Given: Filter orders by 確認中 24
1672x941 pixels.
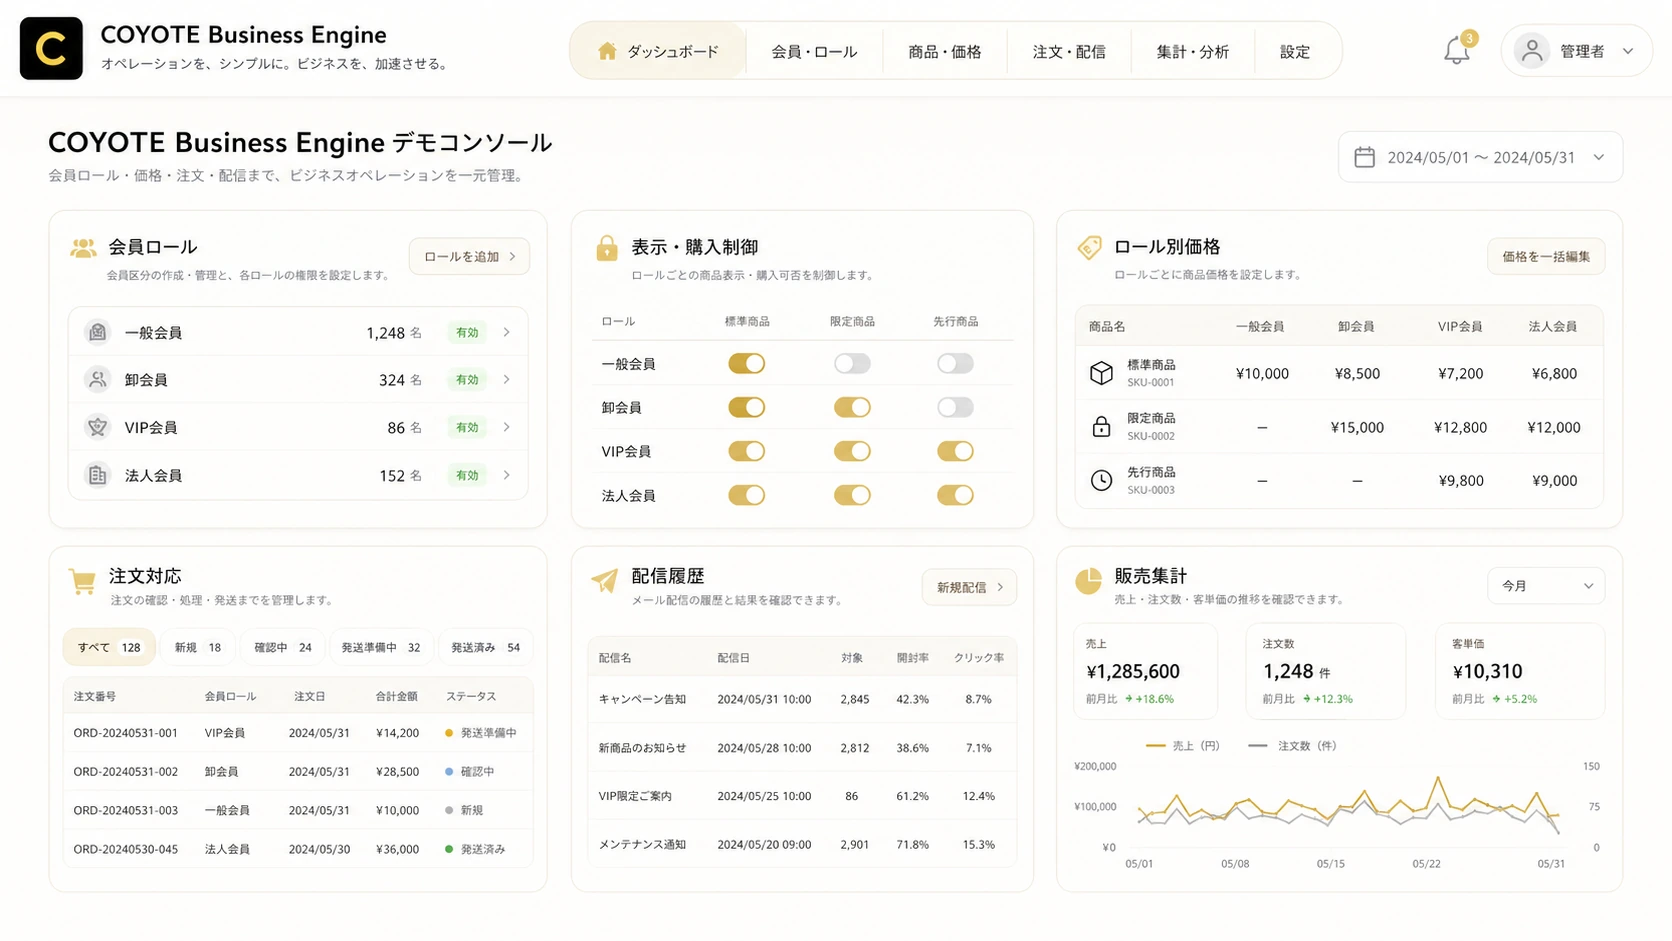Looking at the screenshot, I should tap(283, 647).
